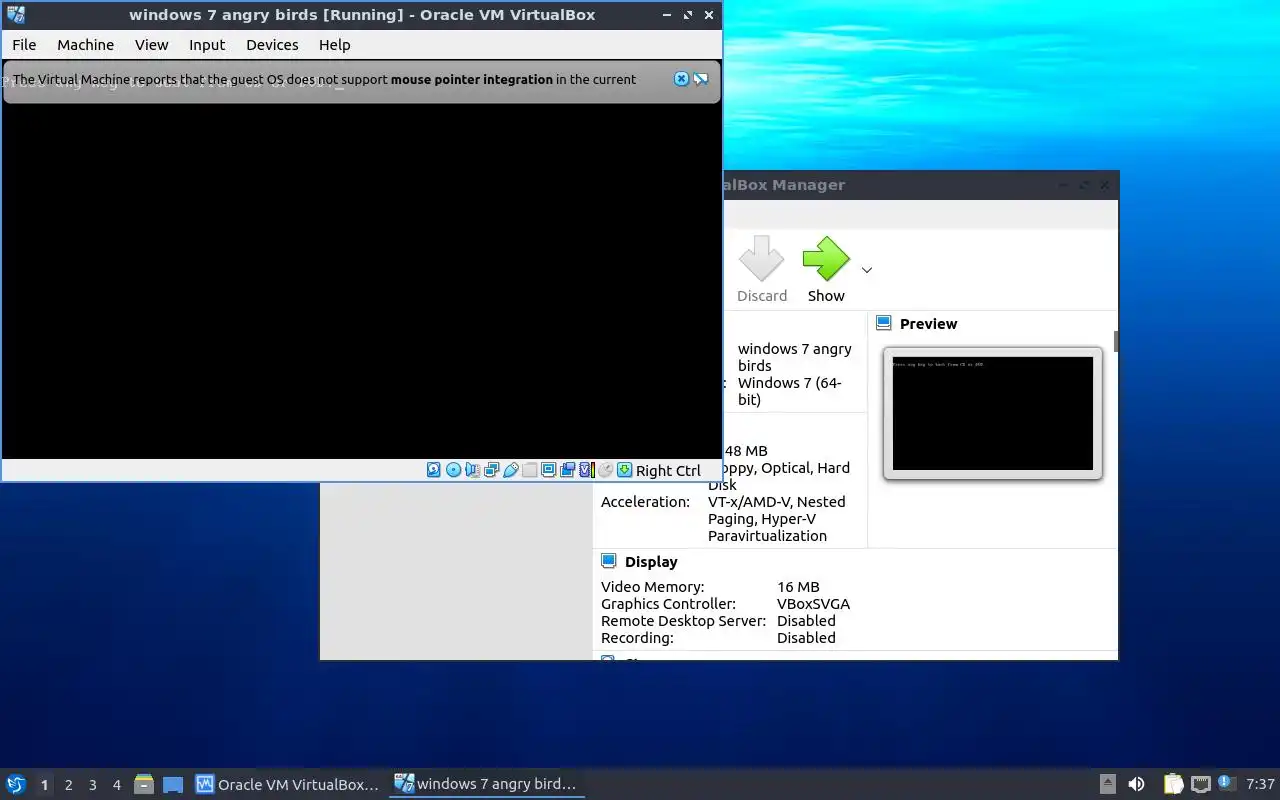Open the volume control tray icon
Image resolution: width=1280 pixels, height=800 pixels.
1136,785
